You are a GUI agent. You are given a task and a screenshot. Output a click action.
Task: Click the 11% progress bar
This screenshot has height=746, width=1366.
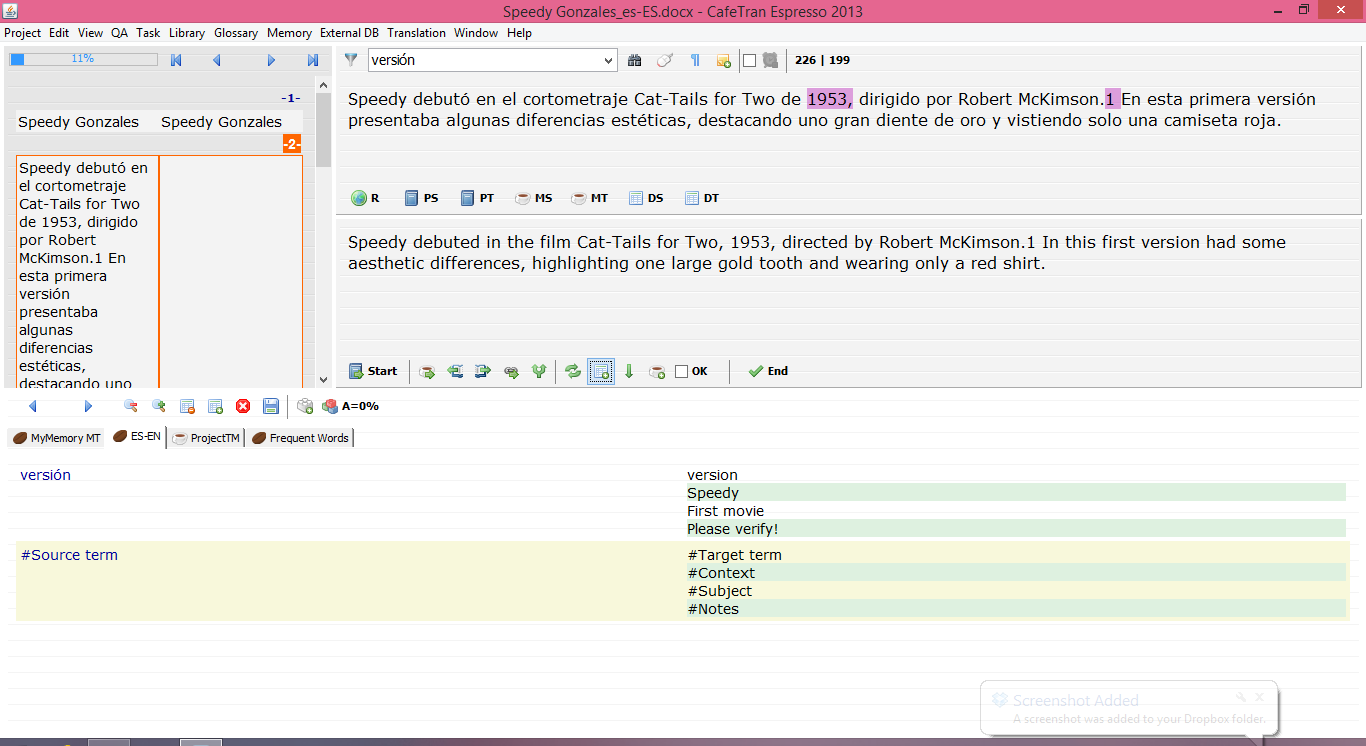click(83, 59)
